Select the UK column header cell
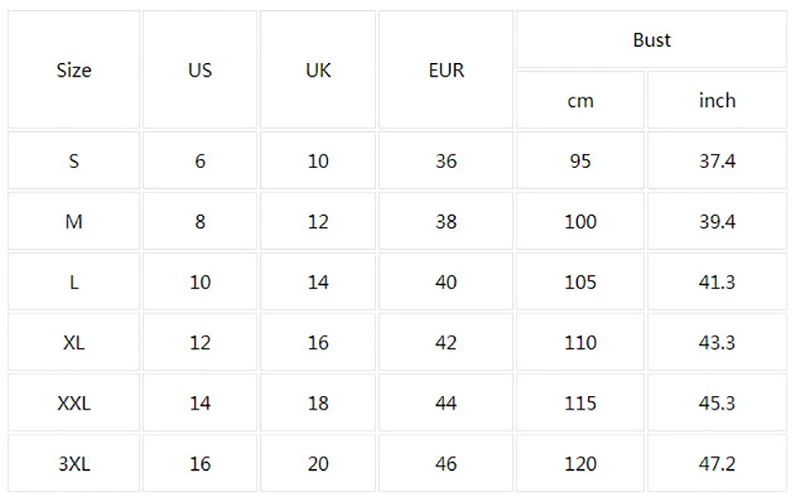The image size is (800, 501). click(x=318, y=70)
